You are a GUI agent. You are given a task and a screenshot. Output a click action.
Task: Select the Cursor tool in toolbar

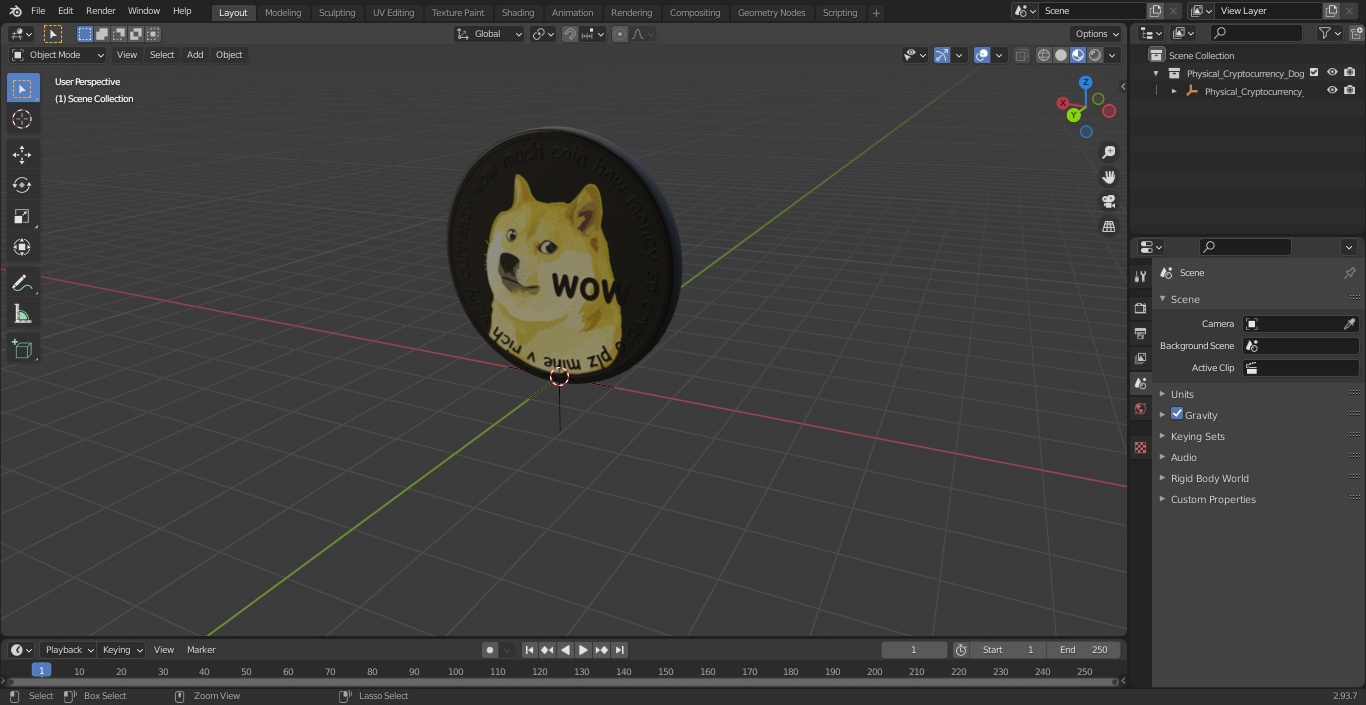coord(22,119)
